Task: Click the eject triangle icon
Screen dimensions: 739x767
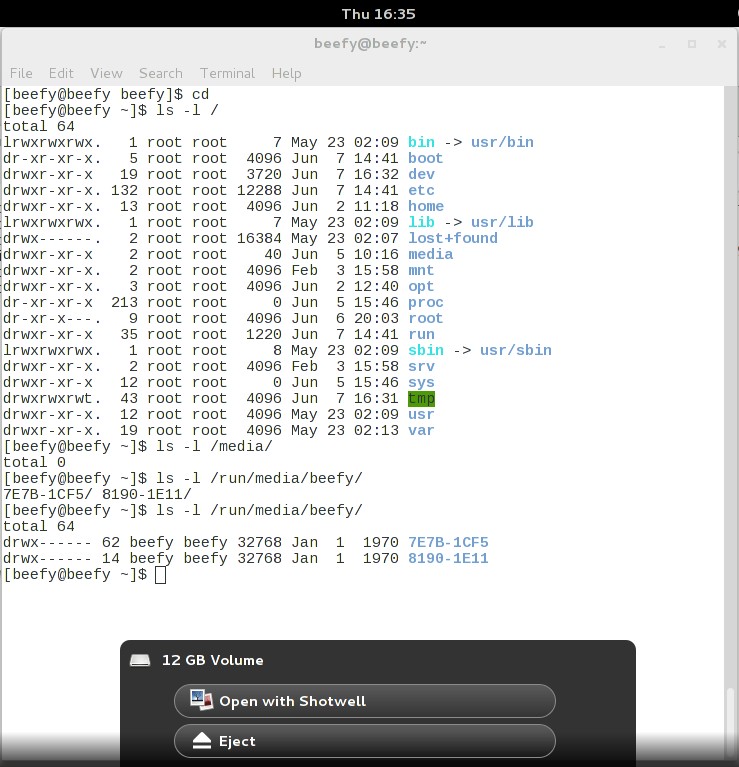Action: [201, 741]
